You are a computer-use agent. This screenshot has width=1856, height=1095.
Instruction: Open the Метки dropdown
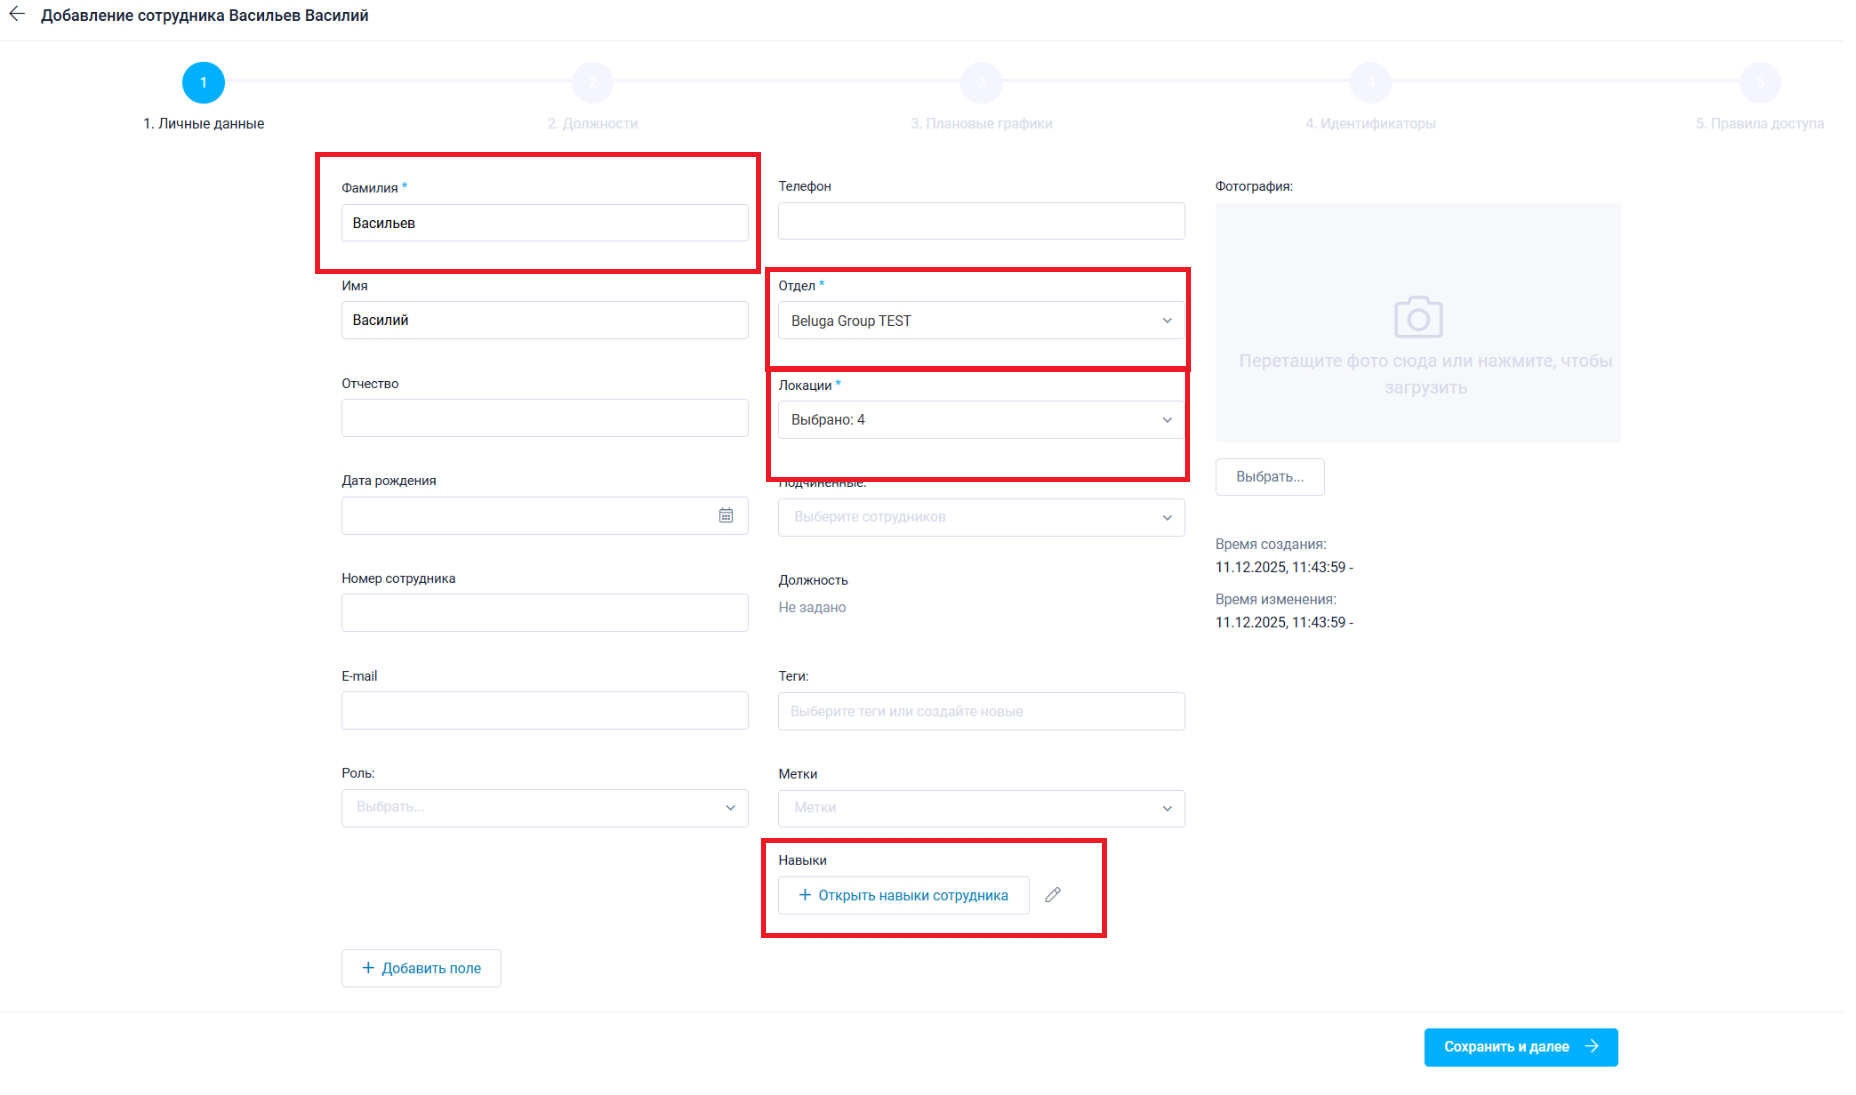[x=980, y=808]
